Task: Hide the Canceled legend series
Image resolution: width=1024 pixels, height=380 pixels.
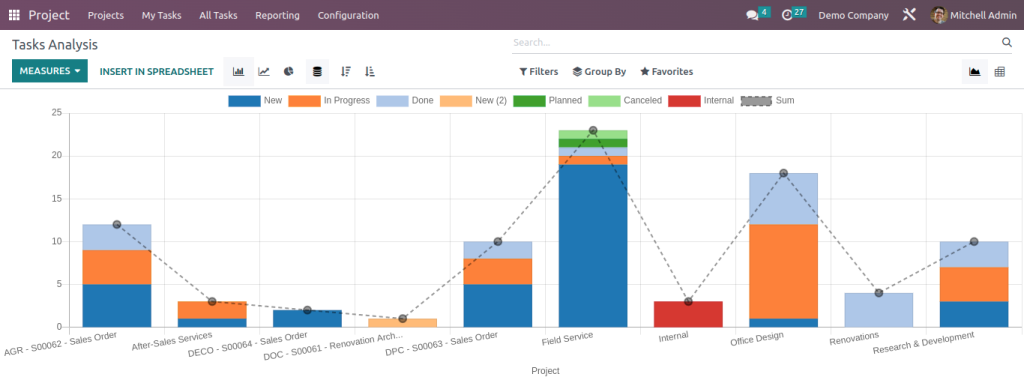Action: 625,101
